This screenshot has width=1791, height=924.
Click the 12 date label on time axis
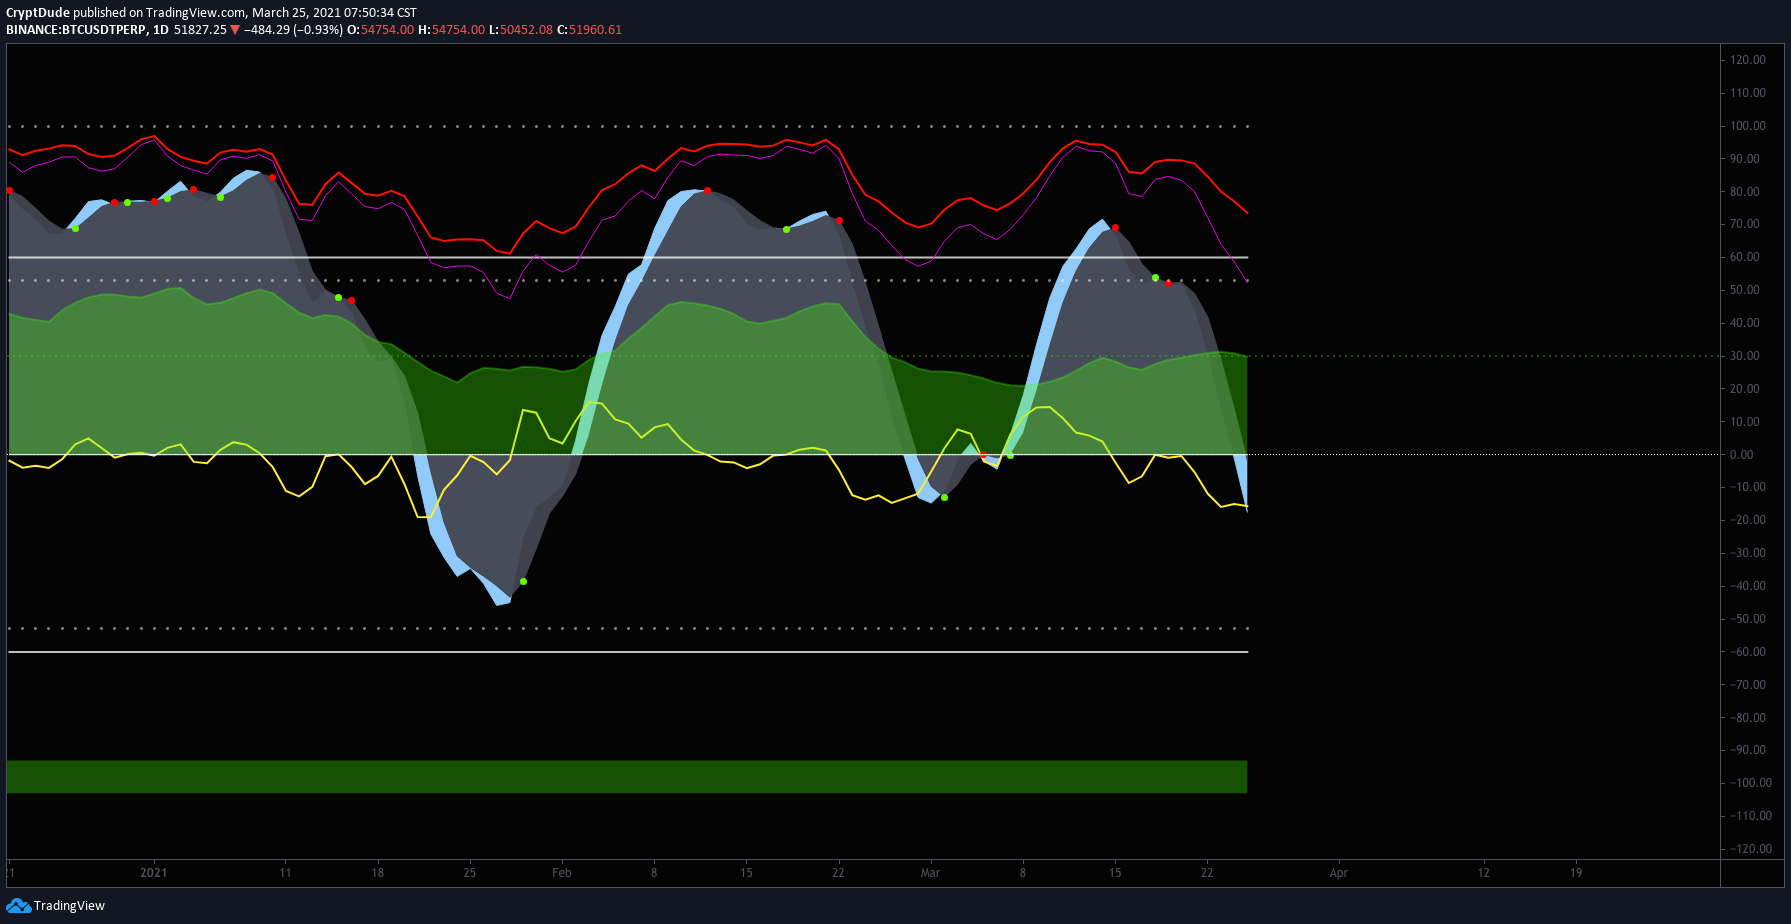(x=1484, y=873)
